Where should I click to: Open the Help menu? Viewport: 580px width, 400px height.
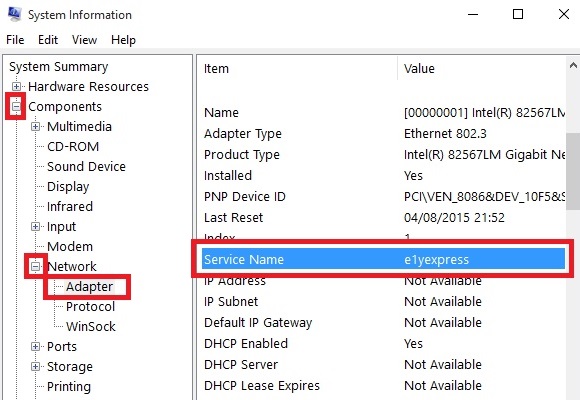coord(123,40)
